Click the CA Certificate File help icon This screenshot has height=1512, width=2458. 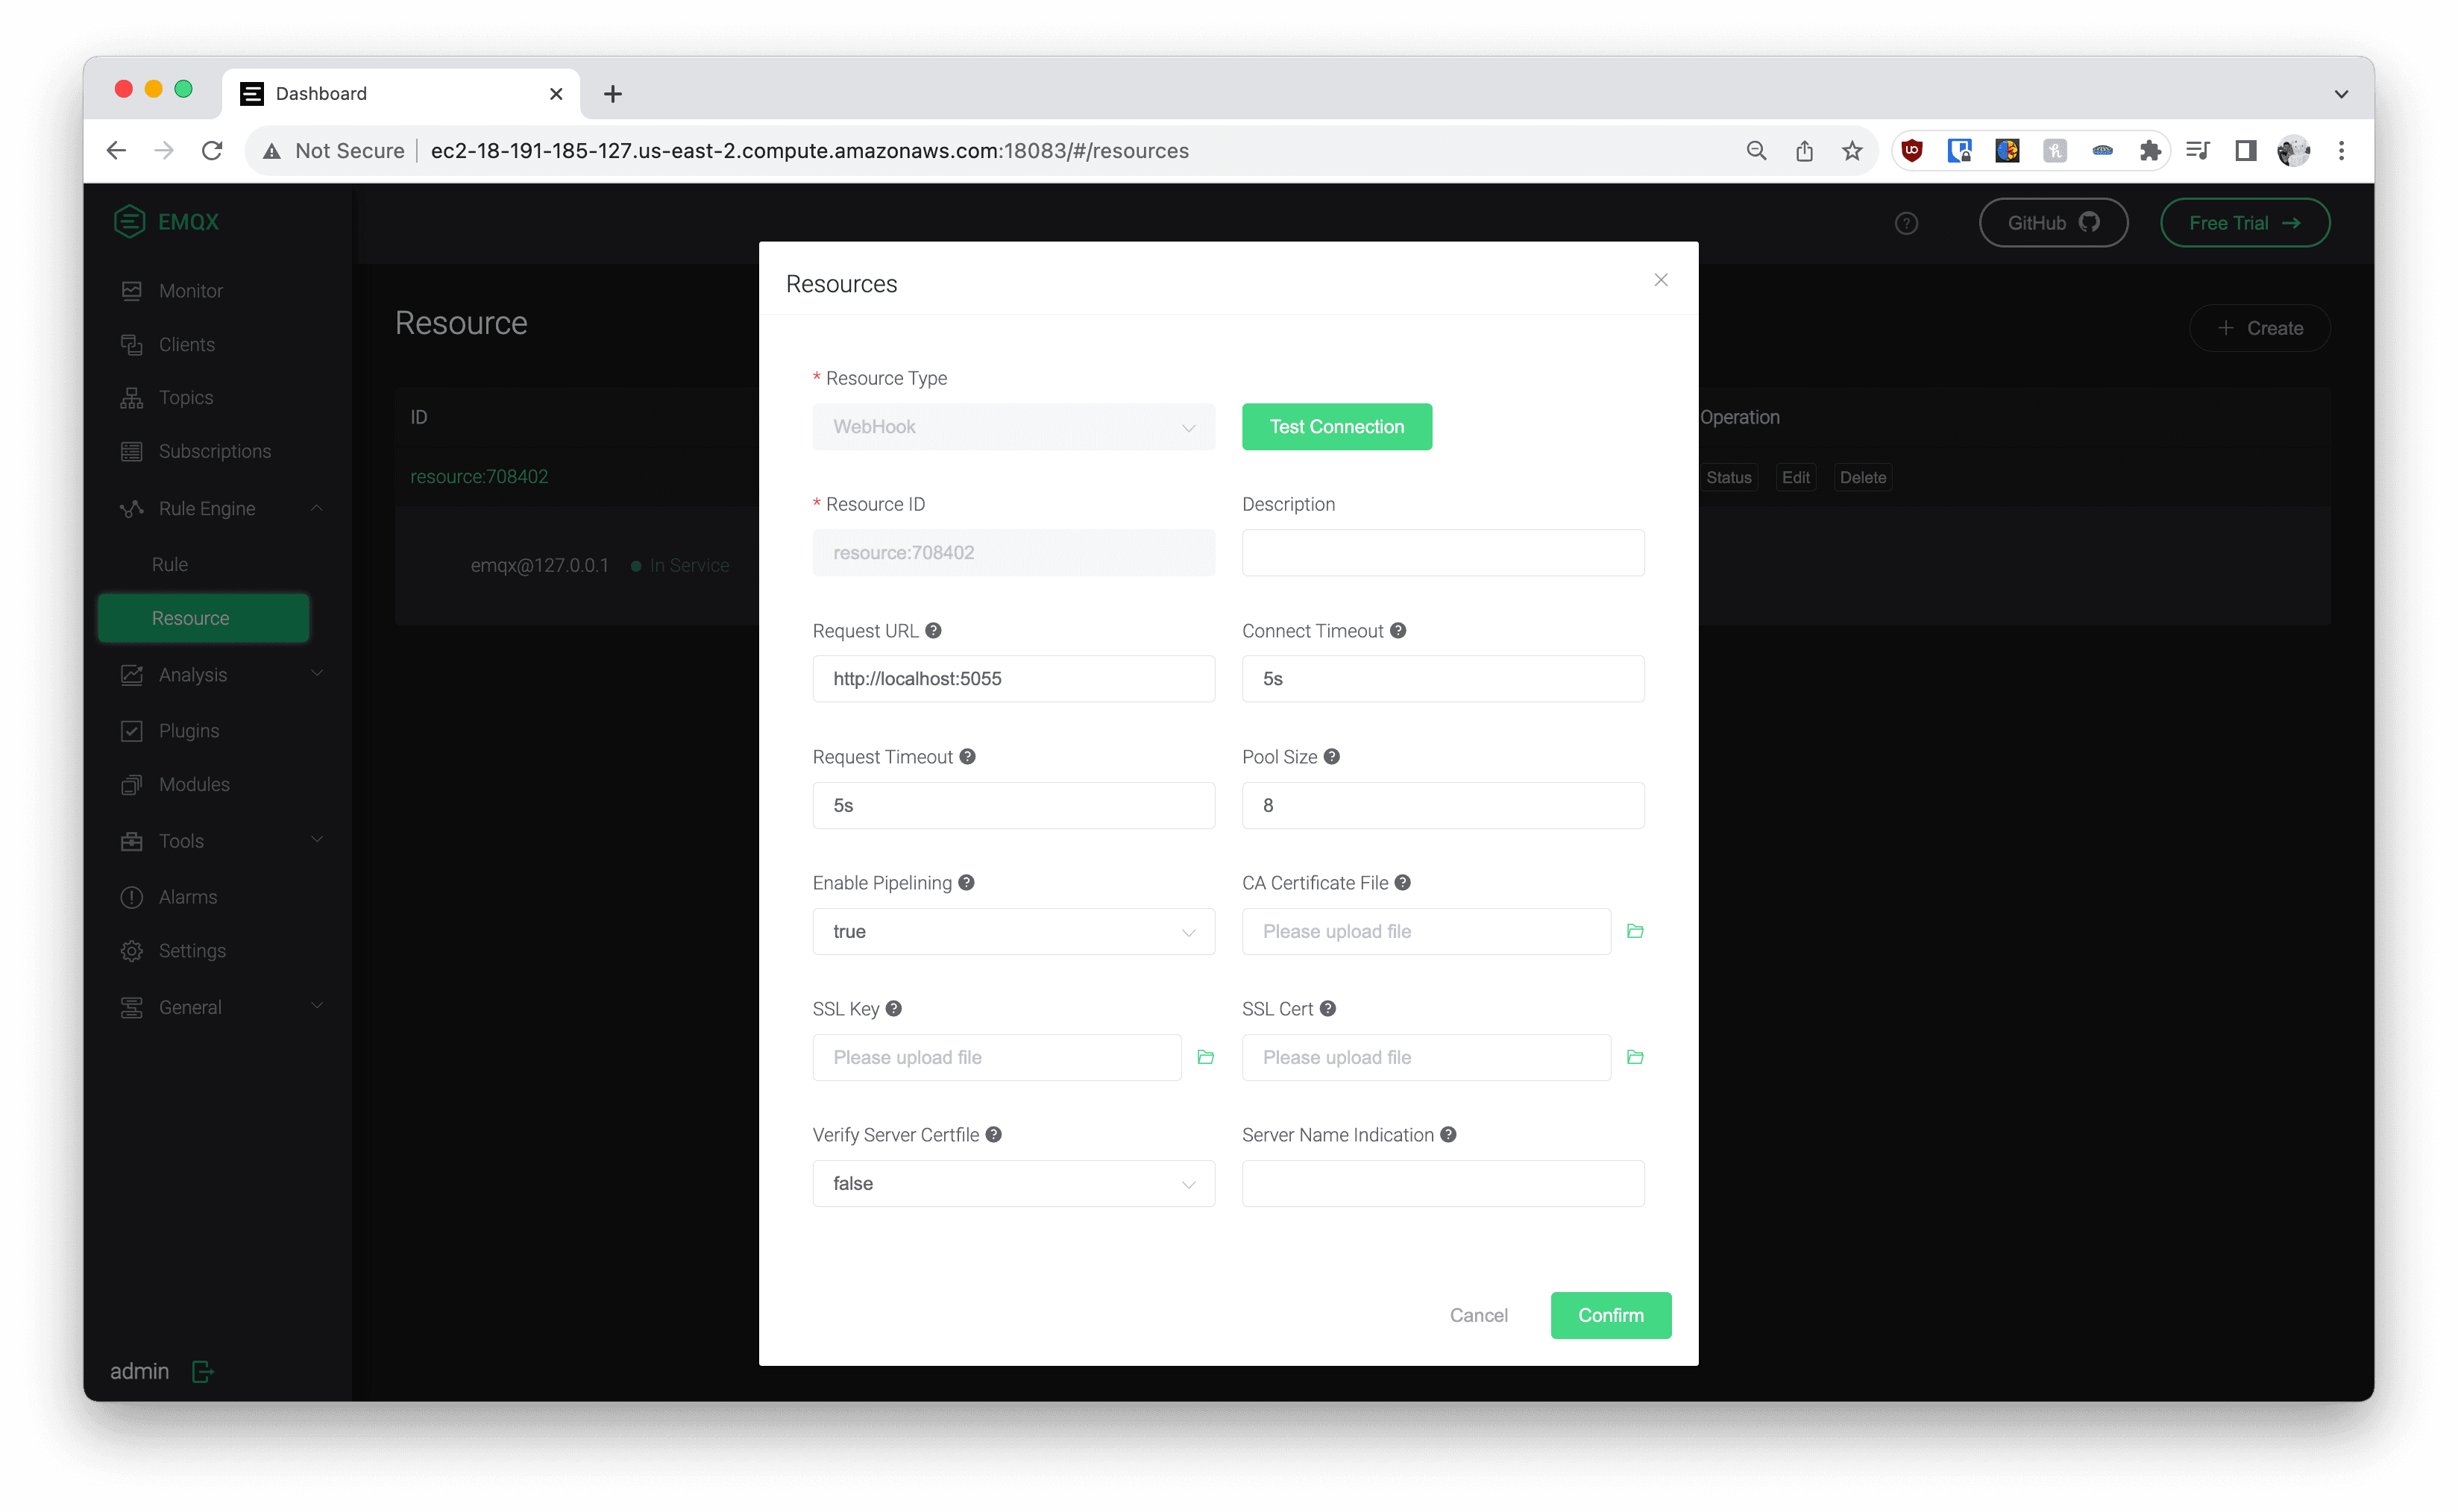1402,882
